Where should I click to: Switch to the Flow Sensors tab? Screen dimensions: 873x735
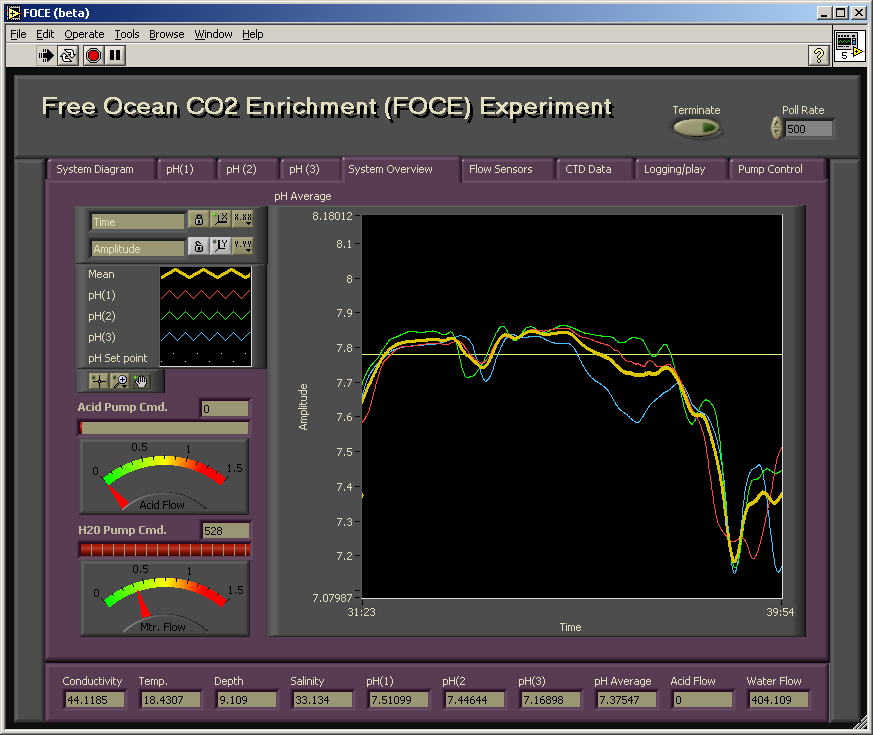click(507, 169)
